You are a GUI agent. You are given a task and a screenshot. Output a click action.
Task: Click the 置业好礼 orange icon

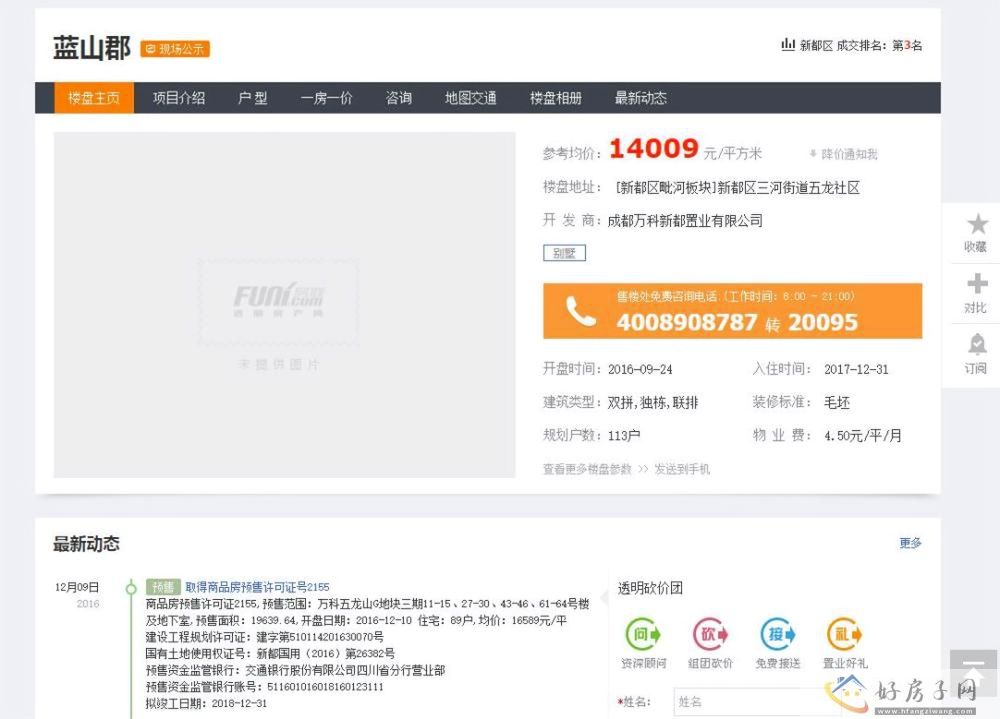tap(844, 634)
